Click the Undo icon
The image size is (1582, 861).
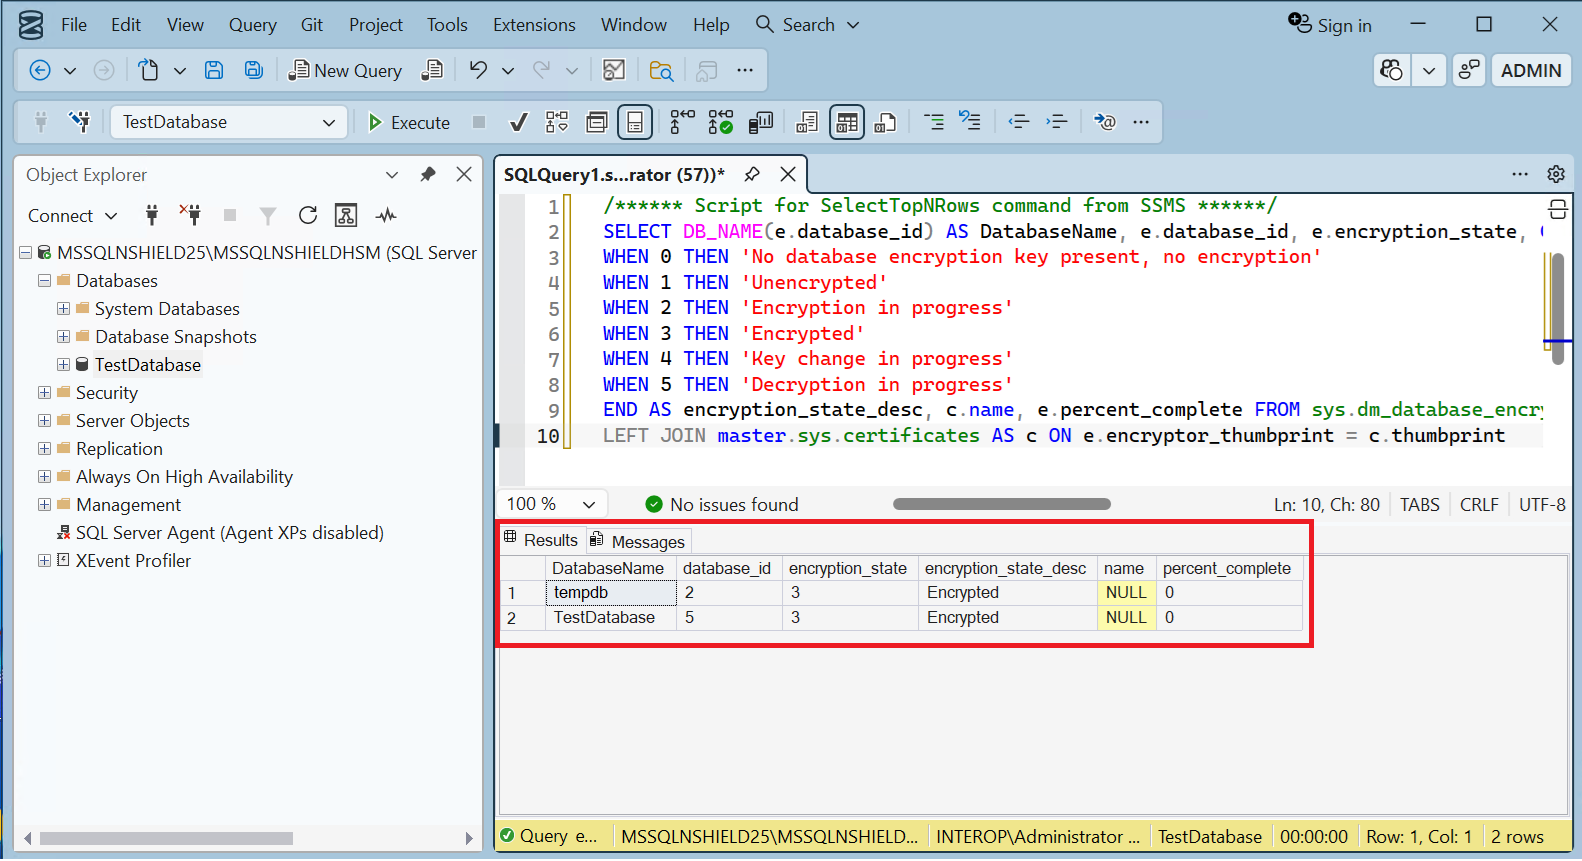coord(478,70)
